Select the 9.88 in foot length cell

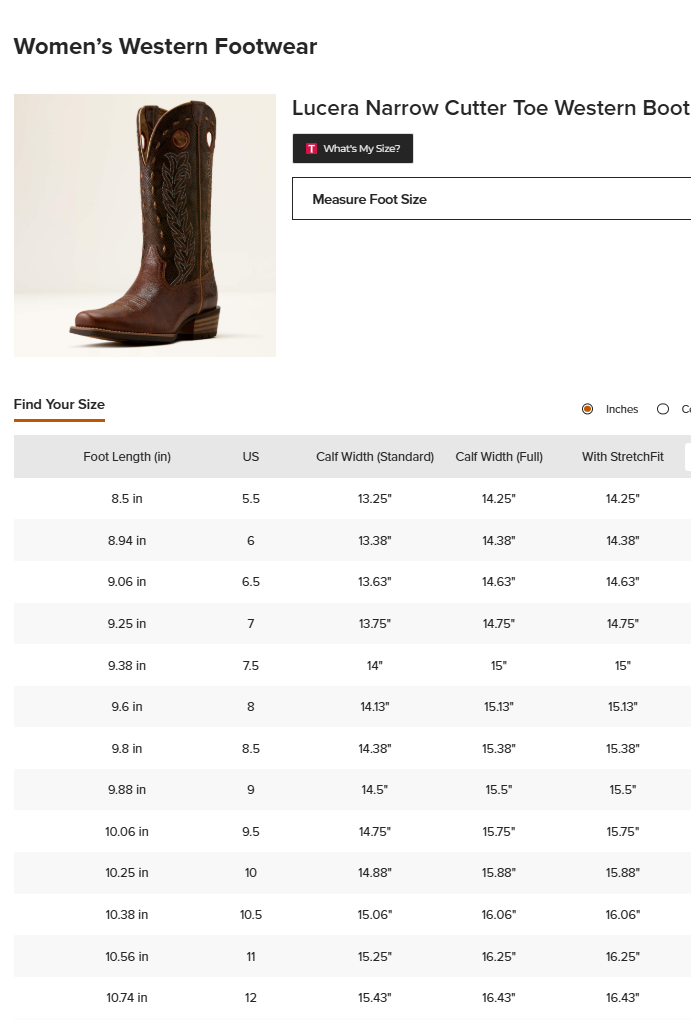point(127,790)
